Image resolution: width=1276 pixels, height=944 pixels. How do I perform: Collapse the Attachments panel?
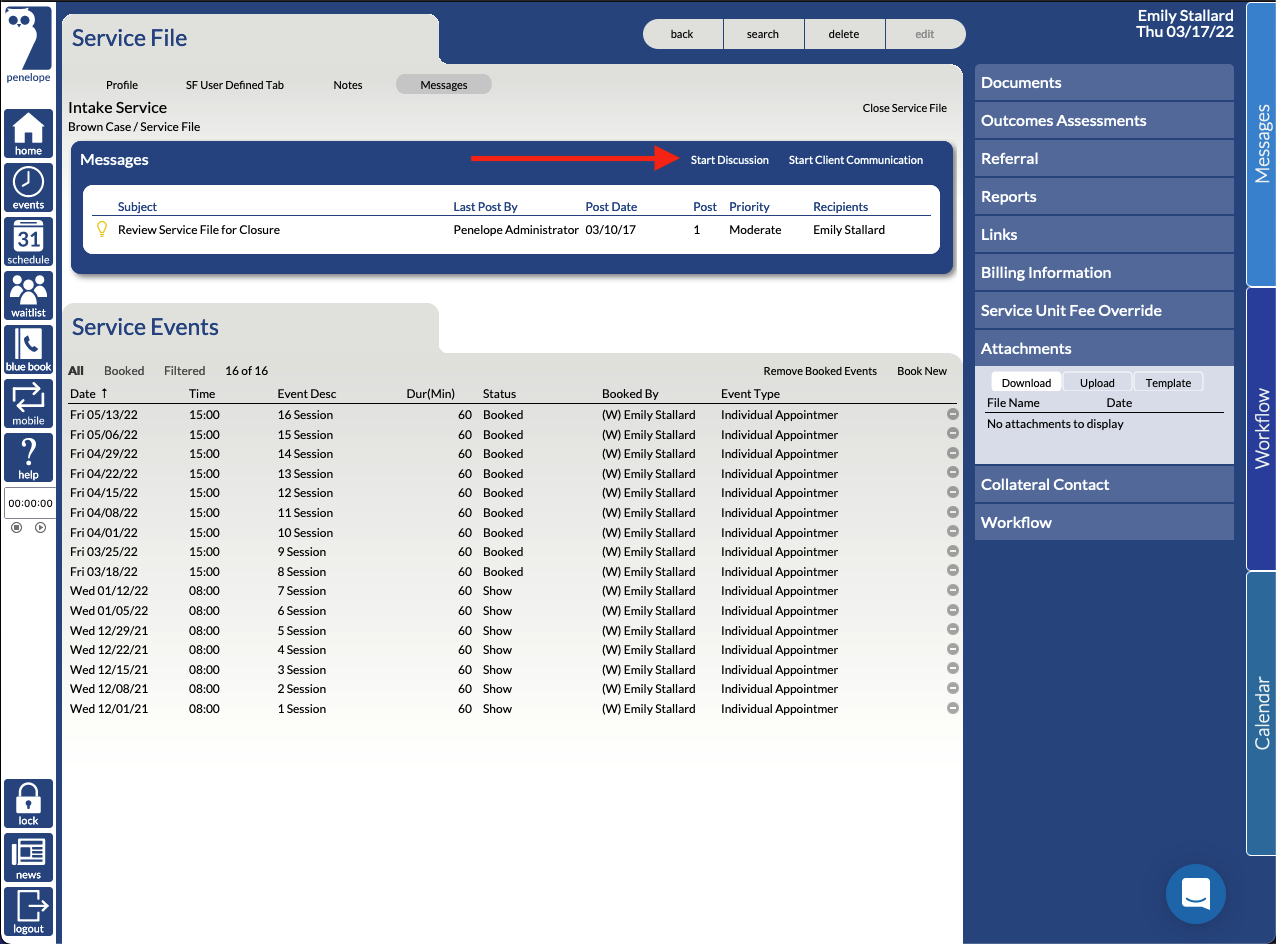coord(1104,349)
